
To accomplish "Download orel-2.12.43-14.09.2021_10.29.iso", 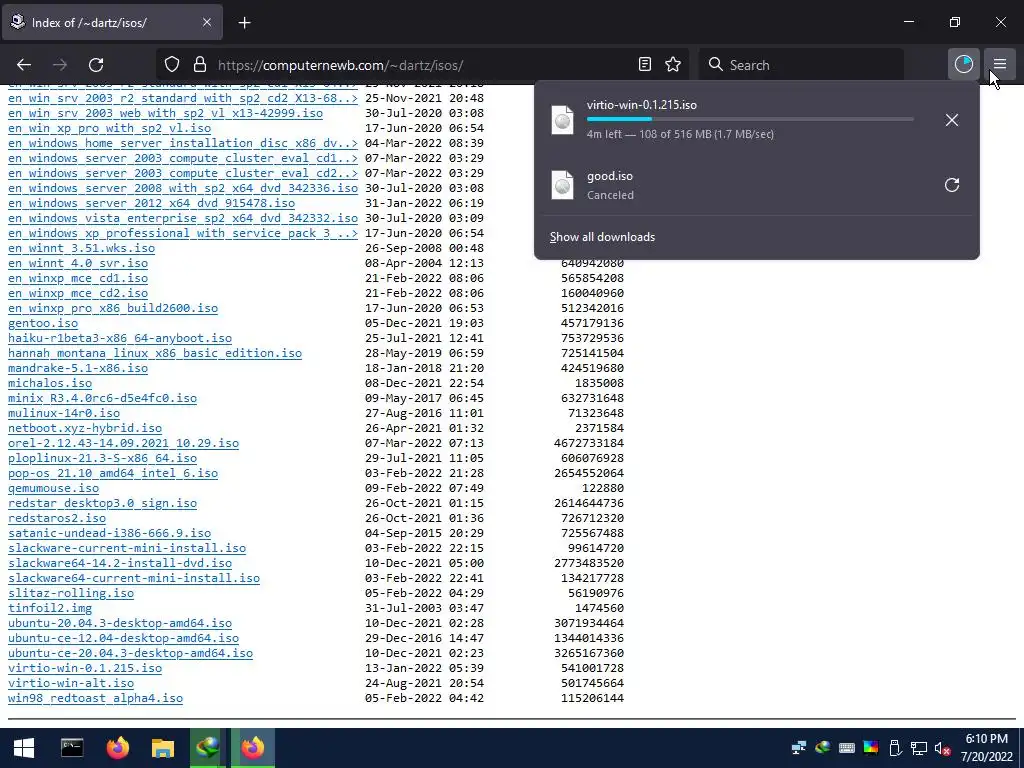I will pyautogui.click(x=123, y=443).
